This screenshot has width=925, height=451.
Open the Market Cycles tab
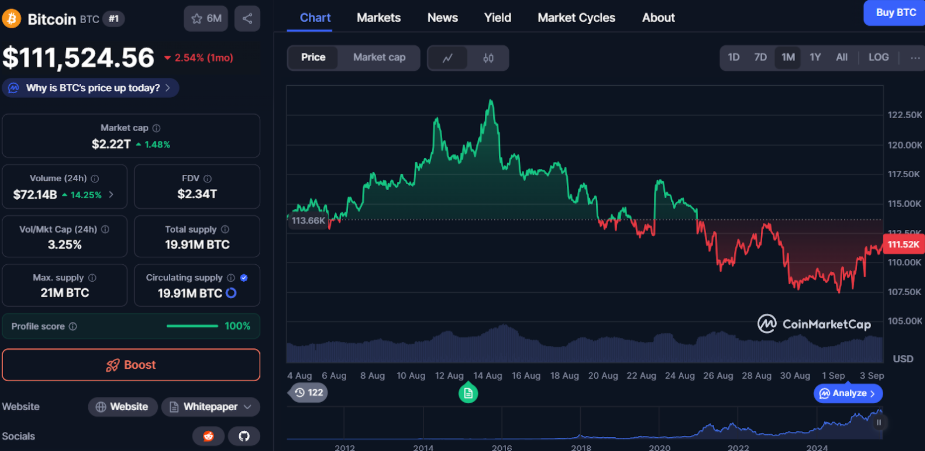(x=576, y=18)
